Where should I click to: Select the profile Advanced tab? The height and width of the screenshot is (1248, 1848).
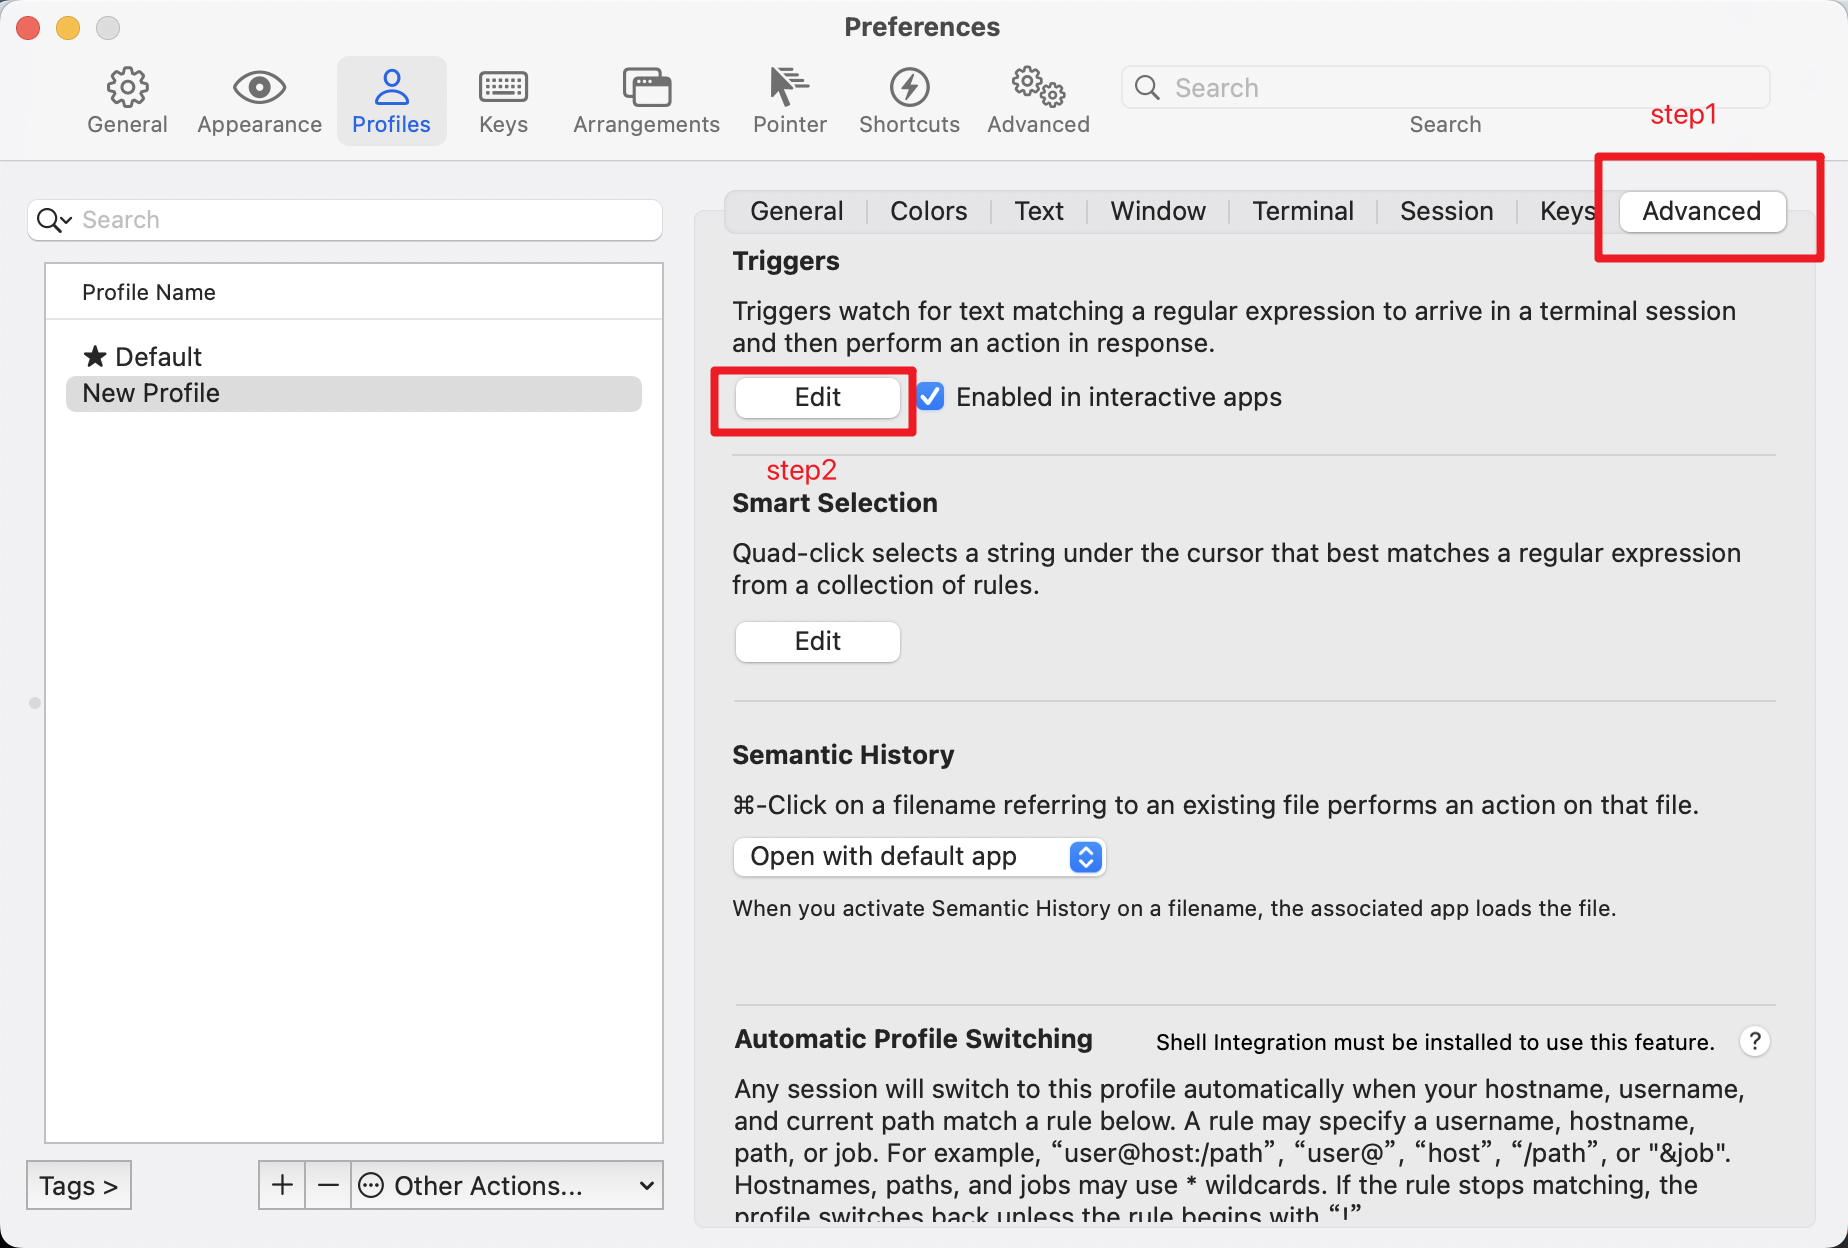point(1702,211)
